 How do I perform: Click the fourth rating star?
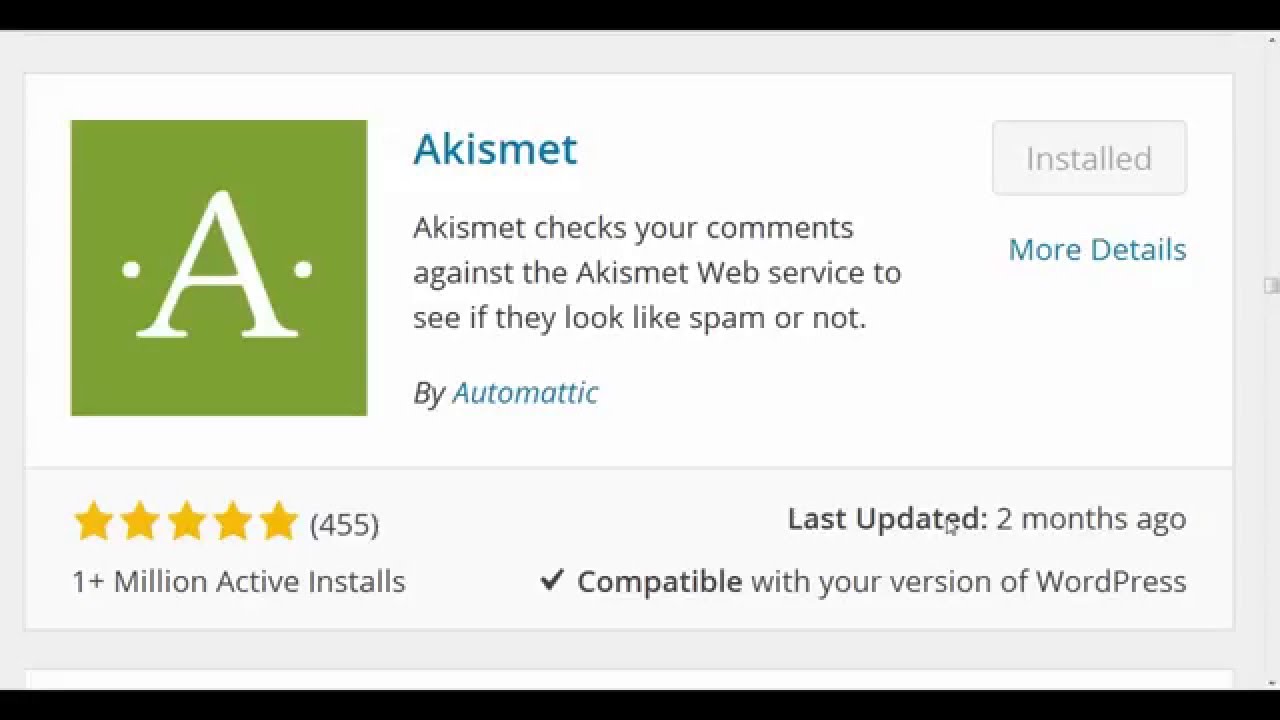pos(232,522)
